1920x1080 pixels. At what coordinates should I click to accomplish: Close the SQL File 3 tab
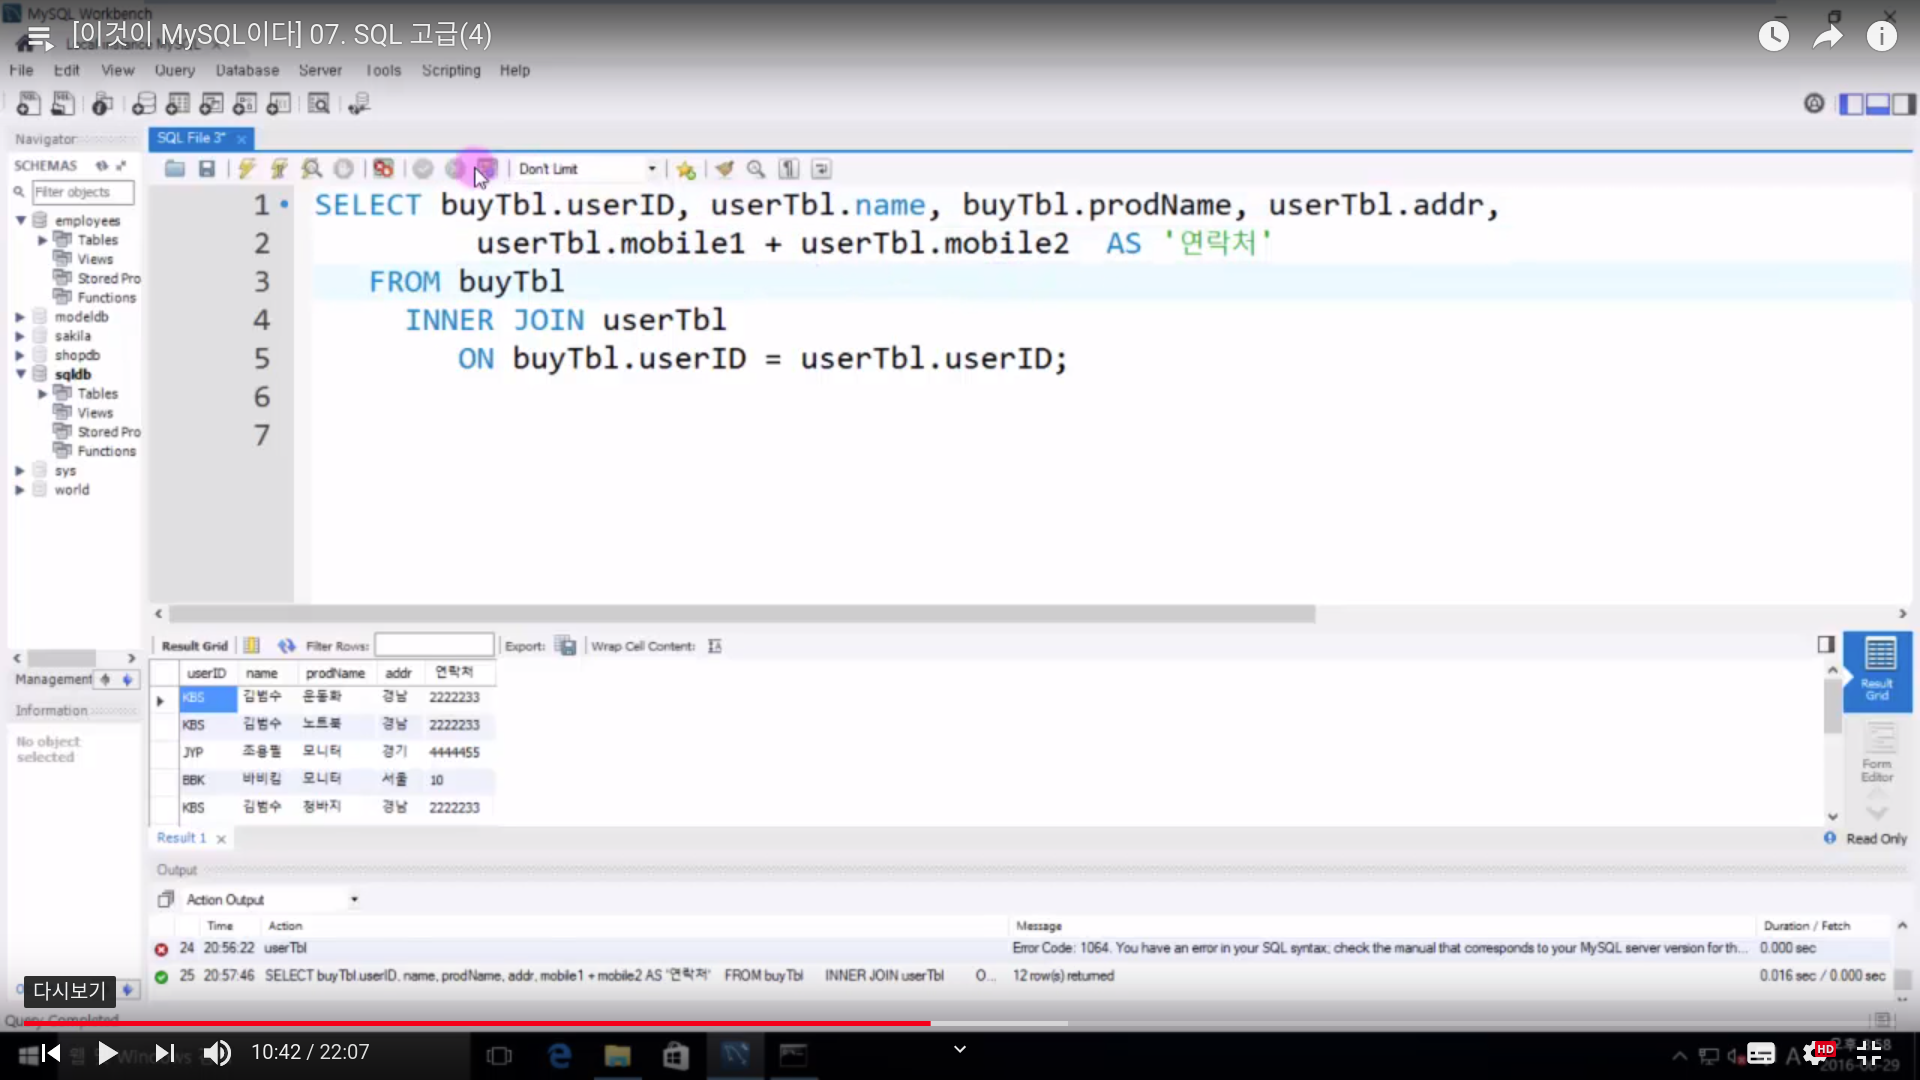tap(241, 139)
